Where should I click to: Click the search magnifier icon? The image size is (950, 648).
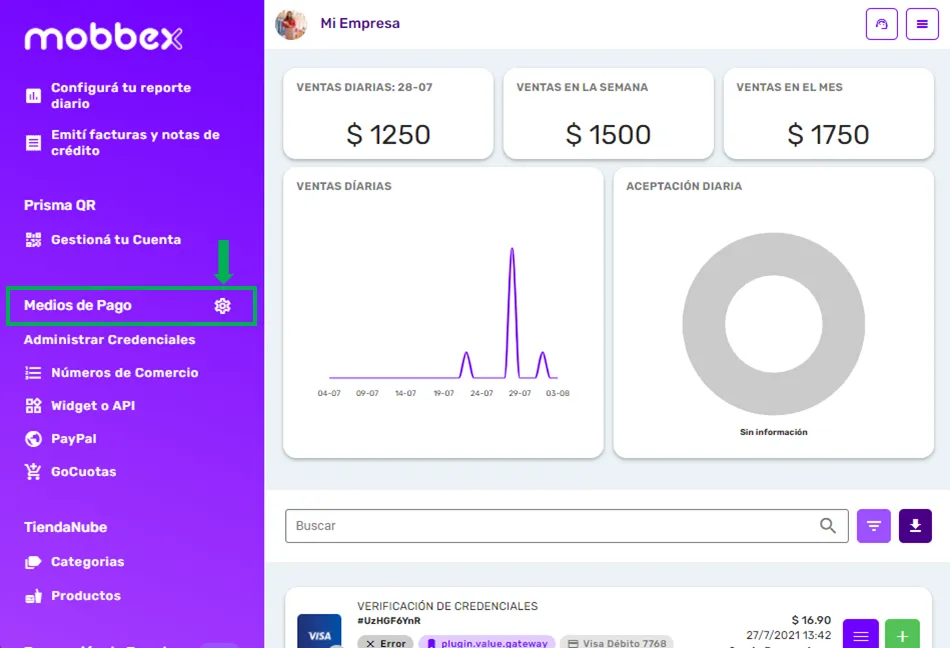pos(828,526)
